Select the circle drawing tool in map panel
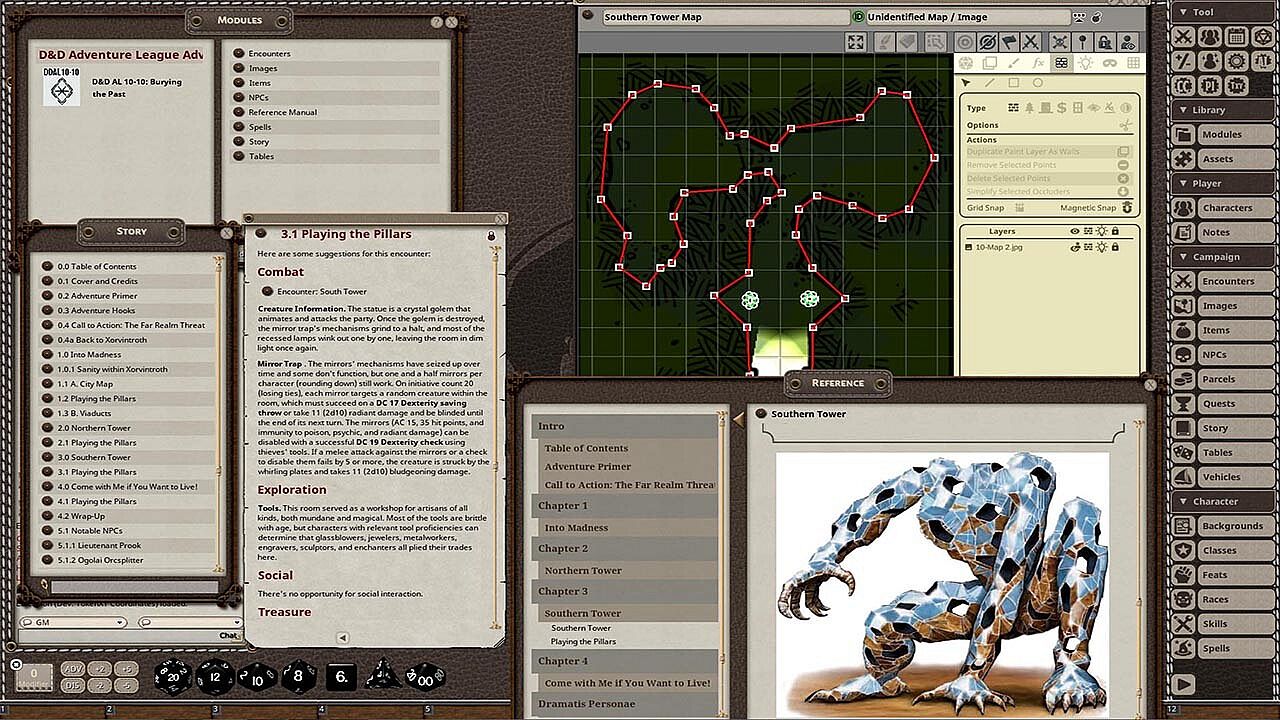This screenshot has height=720, width=1280. pos(1038,83)
